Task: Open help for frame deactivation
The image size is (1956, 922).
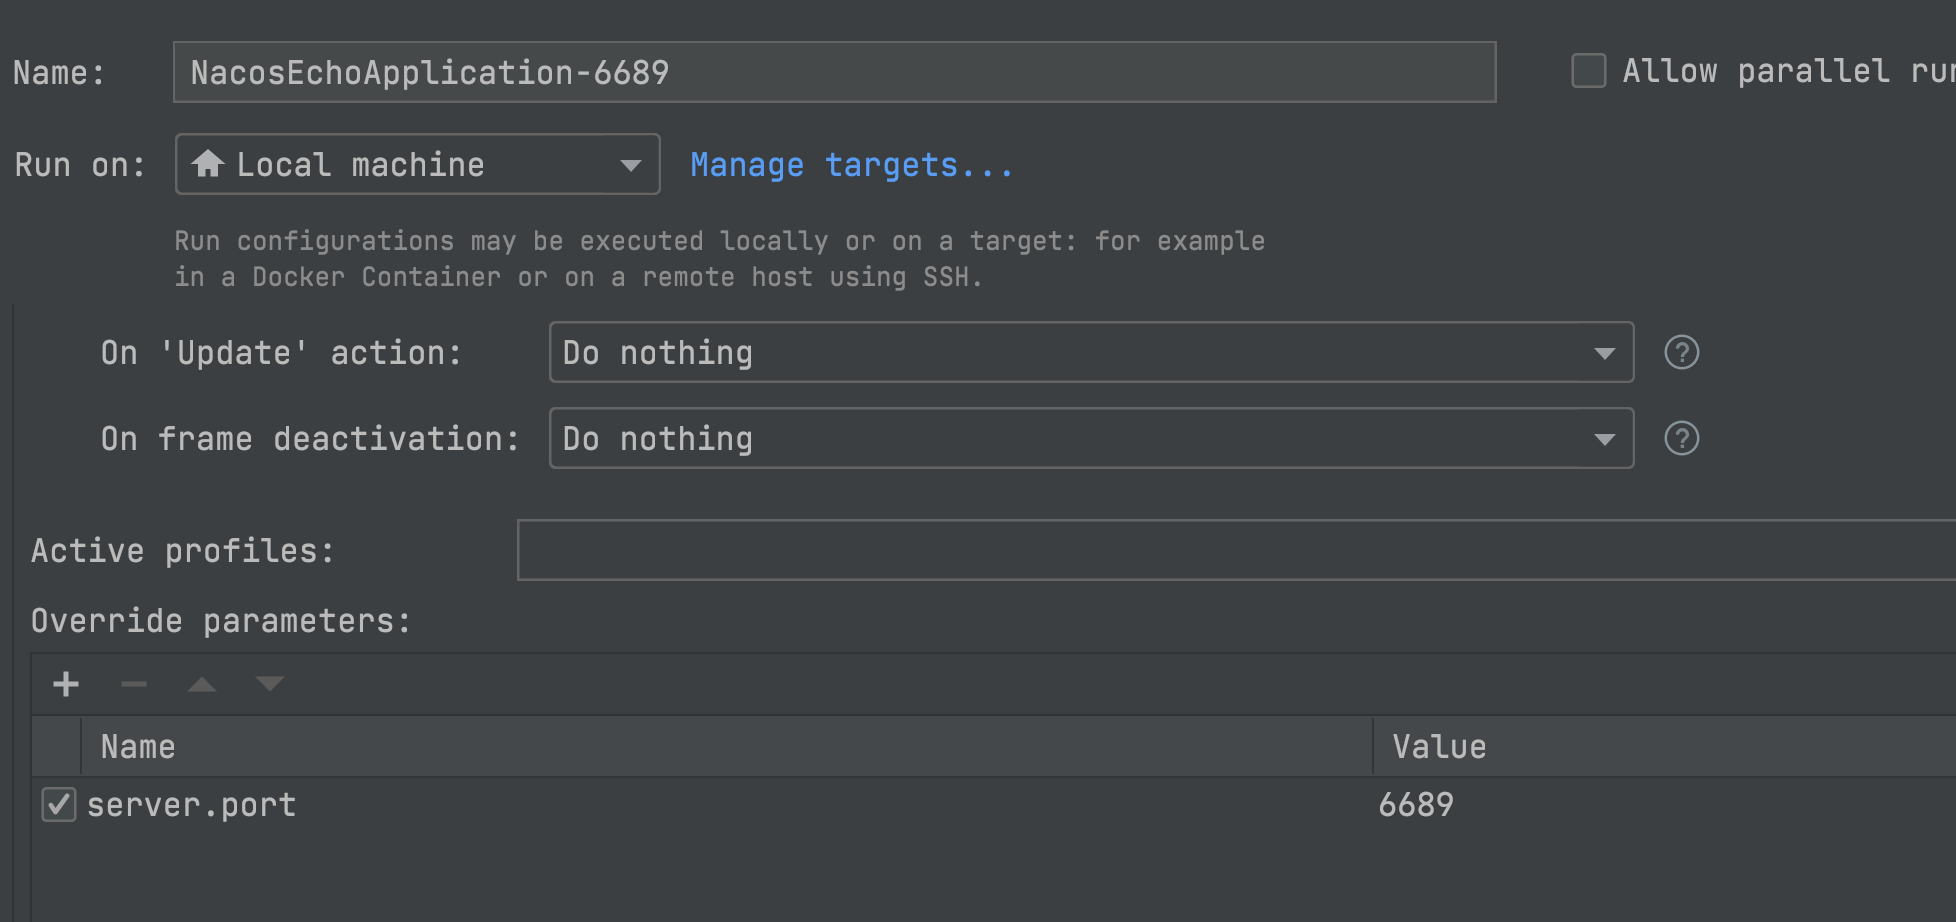Action: (1681, 439)
